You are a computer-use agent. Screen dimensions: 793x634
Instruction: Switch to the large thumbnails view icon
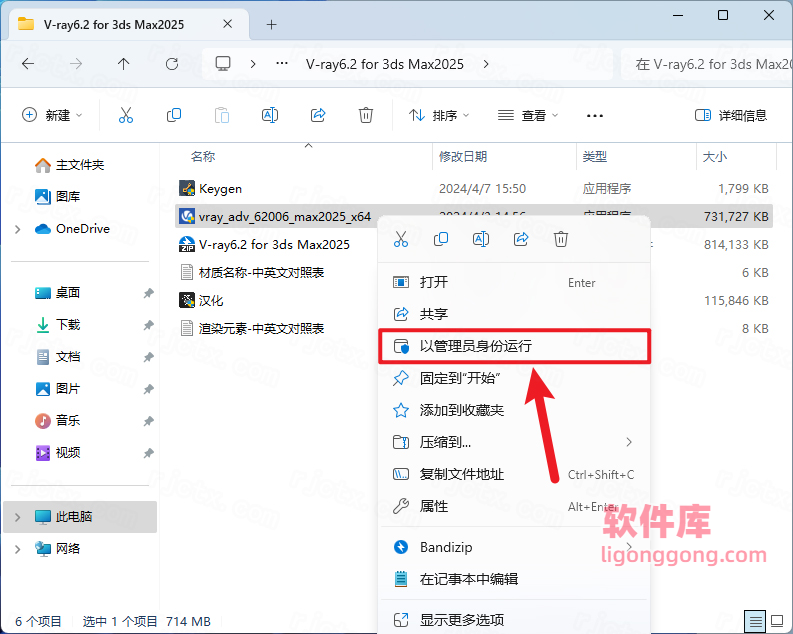click(777, 621)
